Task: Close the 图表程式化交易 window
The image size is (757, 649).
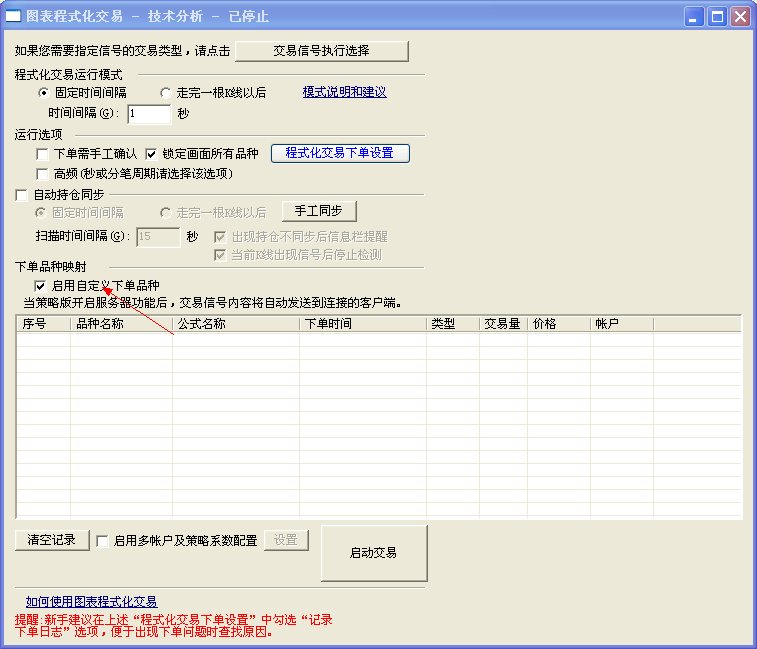Action: pos(740,17)
